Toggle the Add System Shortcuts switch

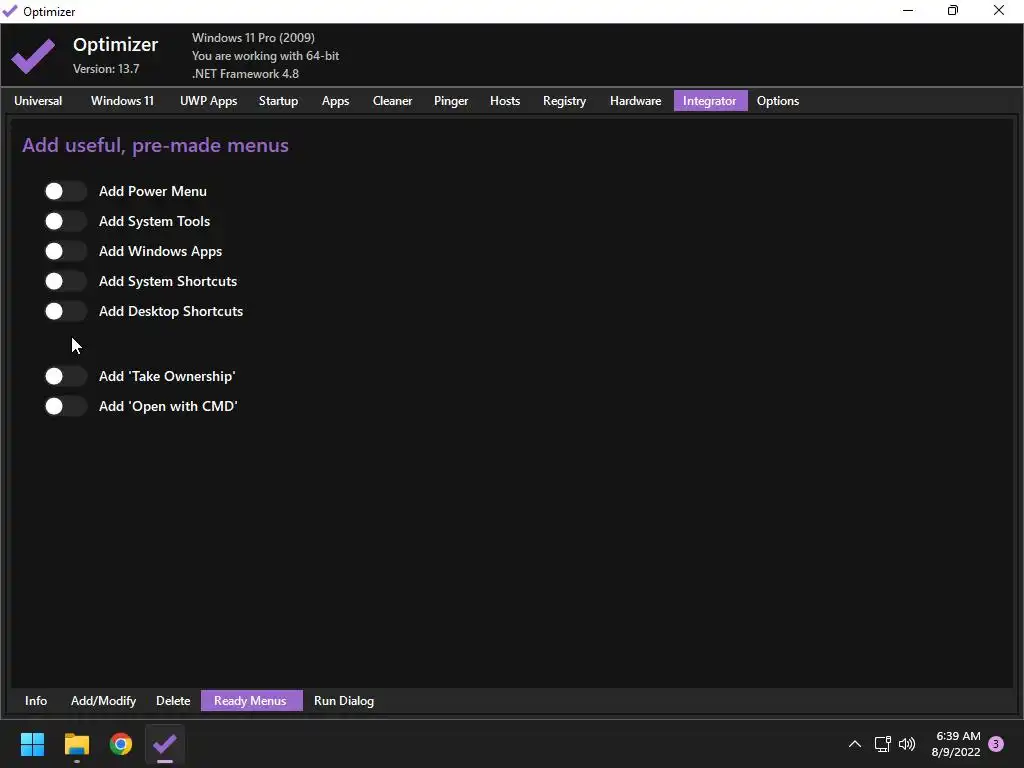65,281
